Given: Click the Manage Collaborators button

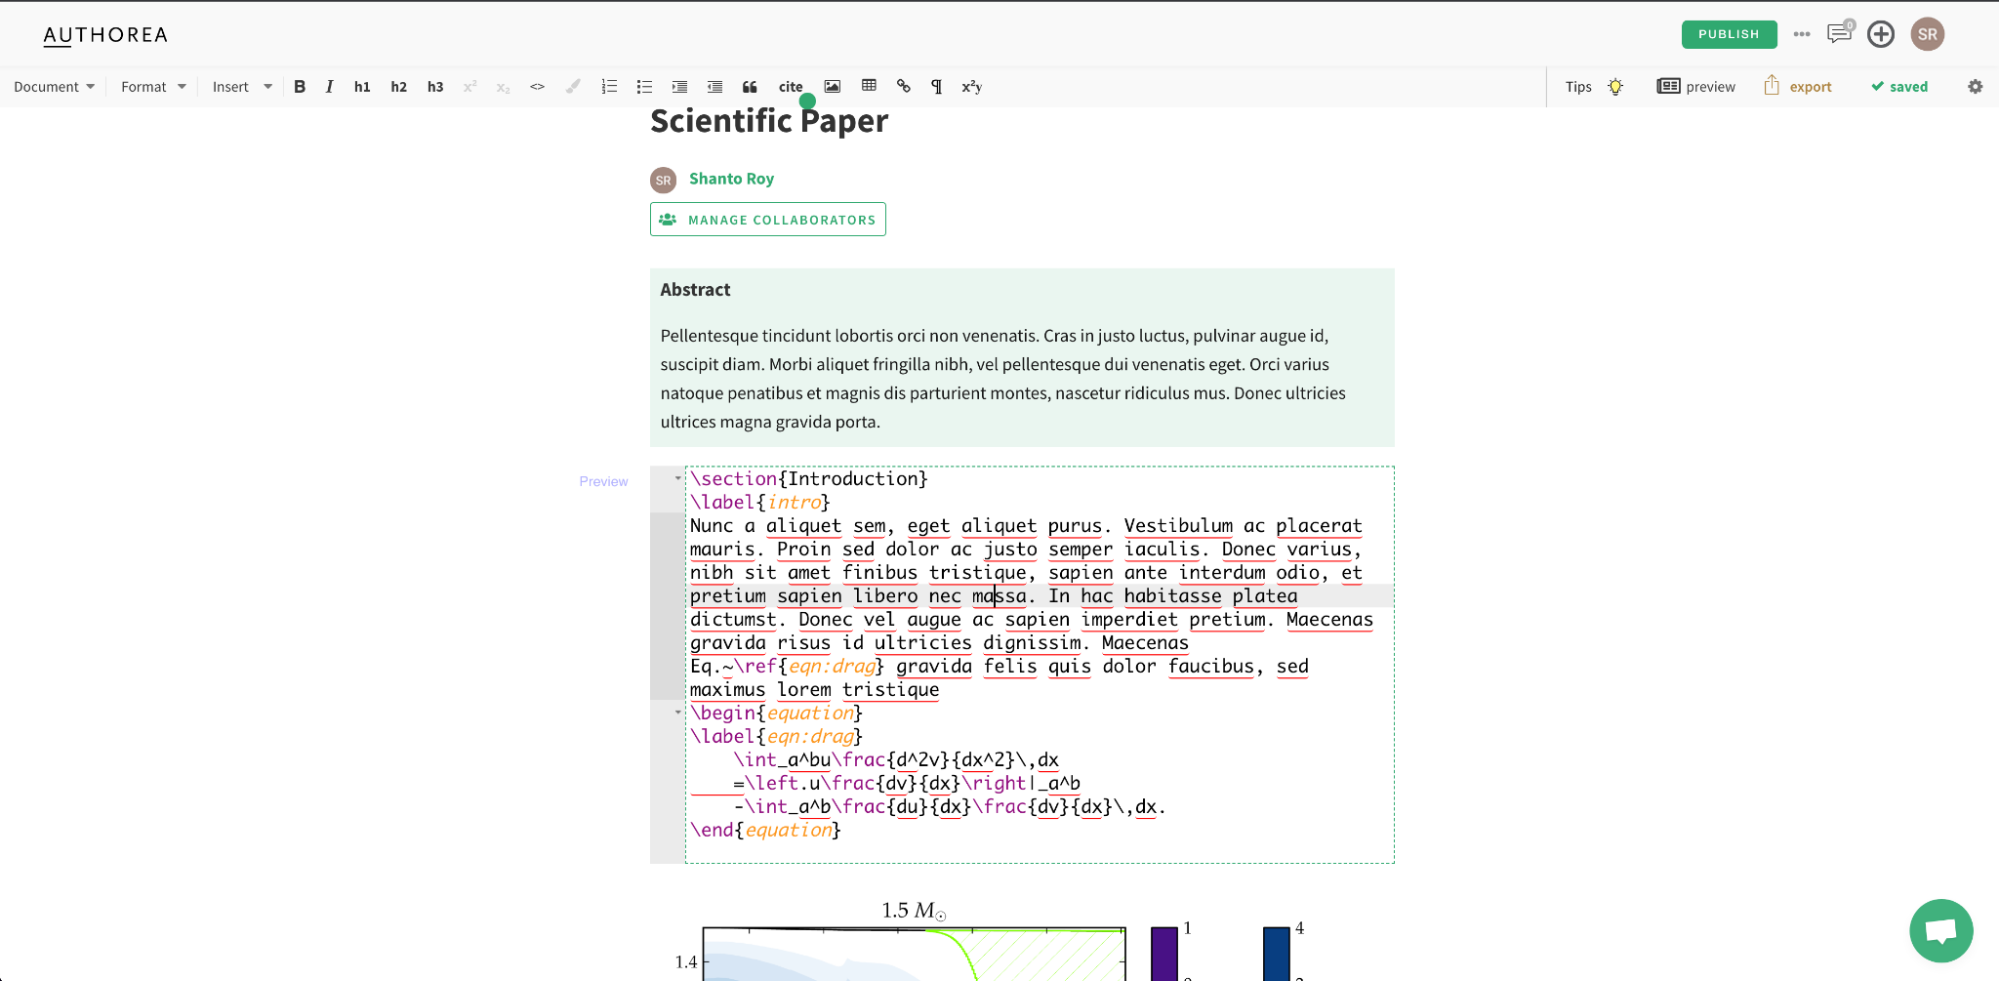Looking at the screenshot, I should click(x=767, y=220).
